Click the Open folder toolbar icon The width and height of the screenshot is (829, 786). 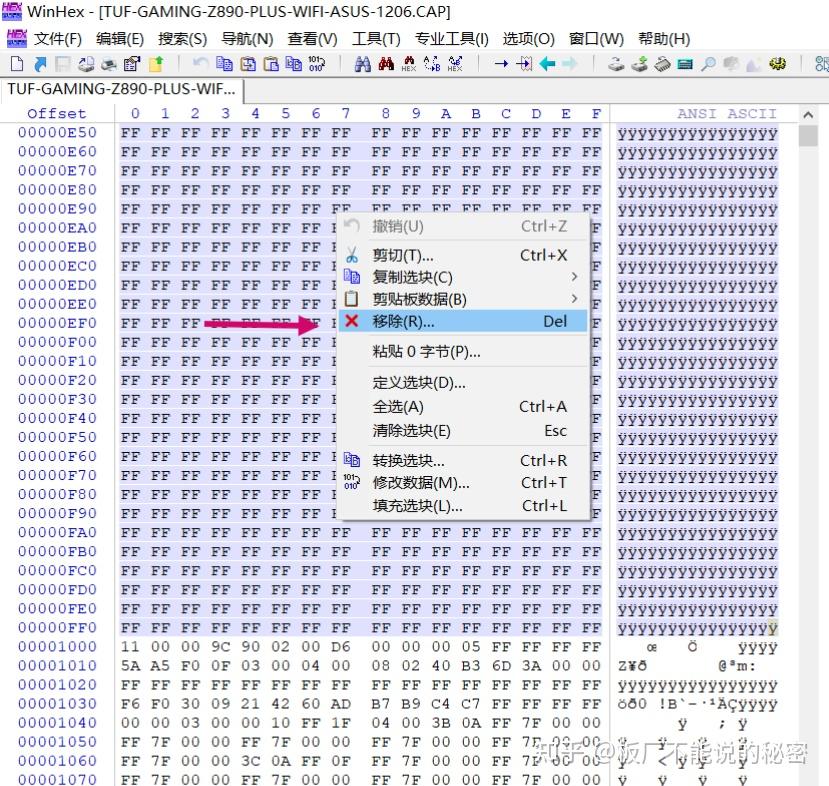point(156,64)
